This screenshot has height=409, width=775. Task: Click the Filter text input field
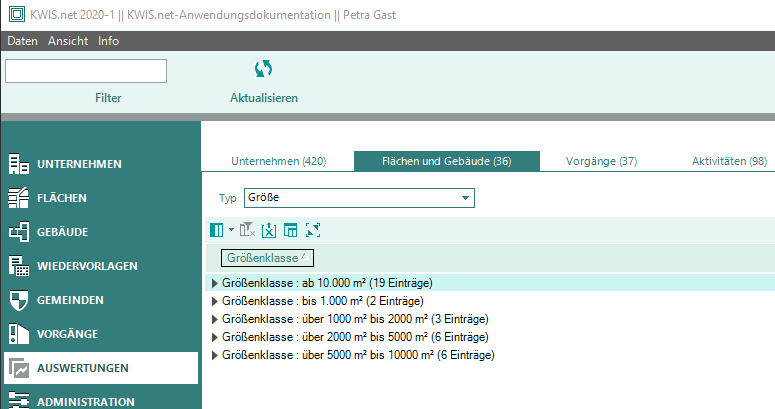pyautogui.click(x=86, y=71)
